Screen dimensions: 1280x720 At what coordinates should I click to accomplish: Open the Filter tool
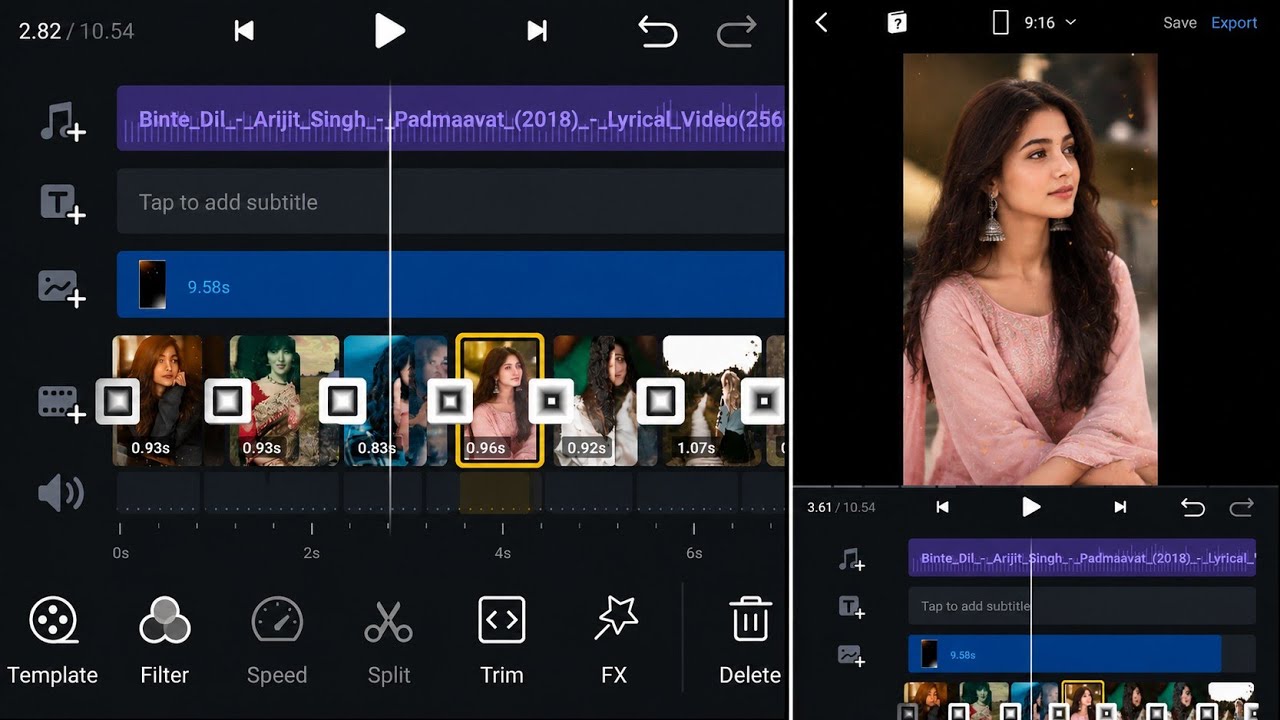165,641
